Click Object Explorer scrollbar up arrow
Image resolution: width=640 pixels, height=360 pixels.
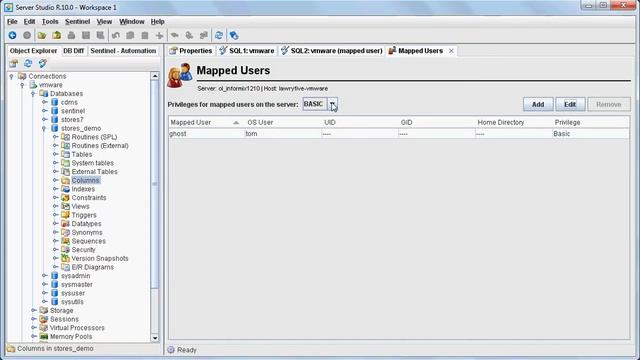coord(155,76)
